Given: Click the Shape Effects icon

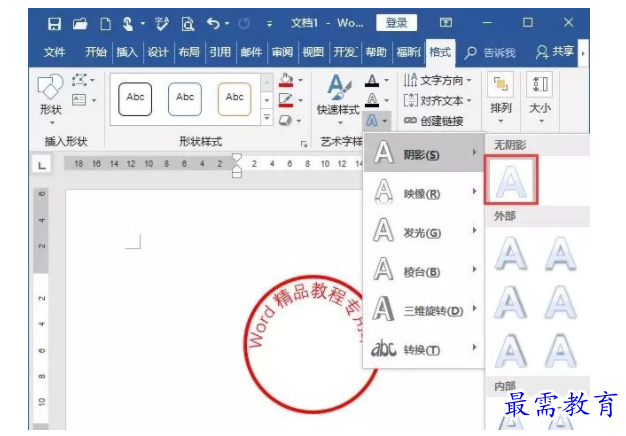Looking at the screenshot, I should click(285, 120).
